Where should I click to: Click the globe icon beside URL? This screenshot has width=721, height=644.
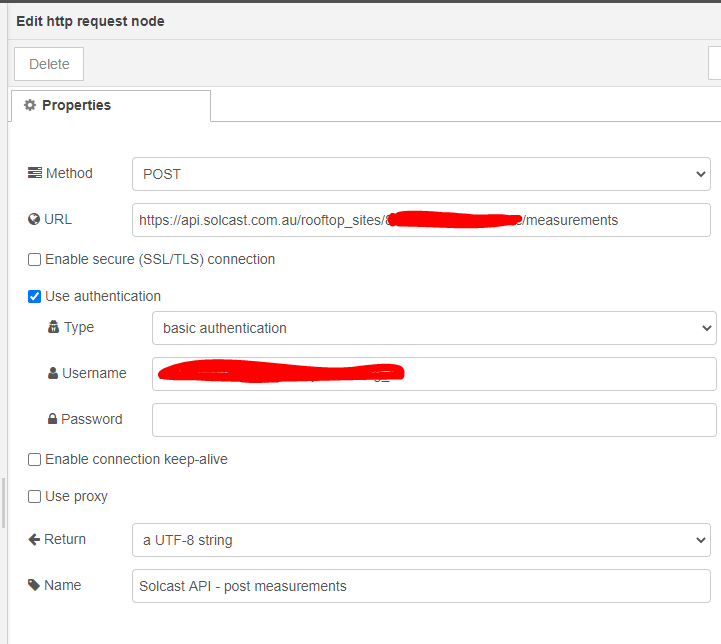34,219
